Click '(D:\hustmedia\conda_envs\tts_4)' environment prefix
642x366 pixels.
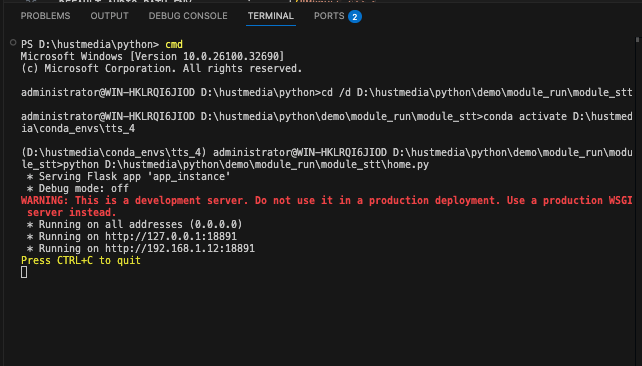tap(114, 153)
